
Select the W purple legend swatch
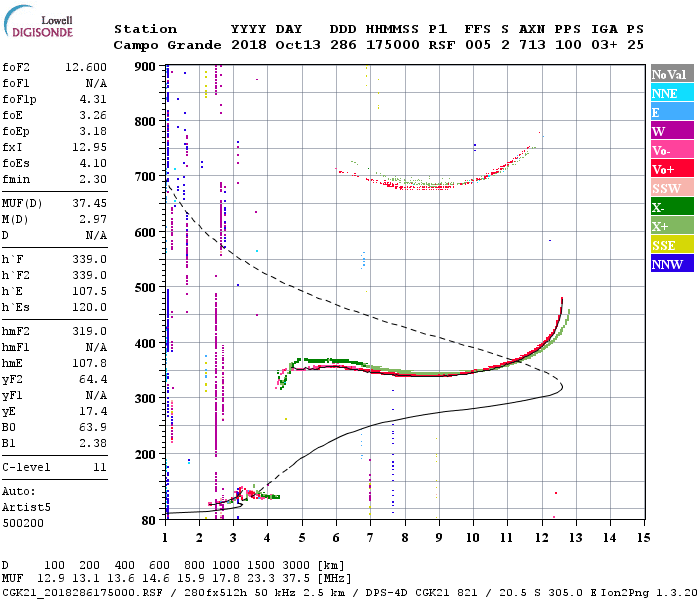pyautogui.click(x=672, y=131)
